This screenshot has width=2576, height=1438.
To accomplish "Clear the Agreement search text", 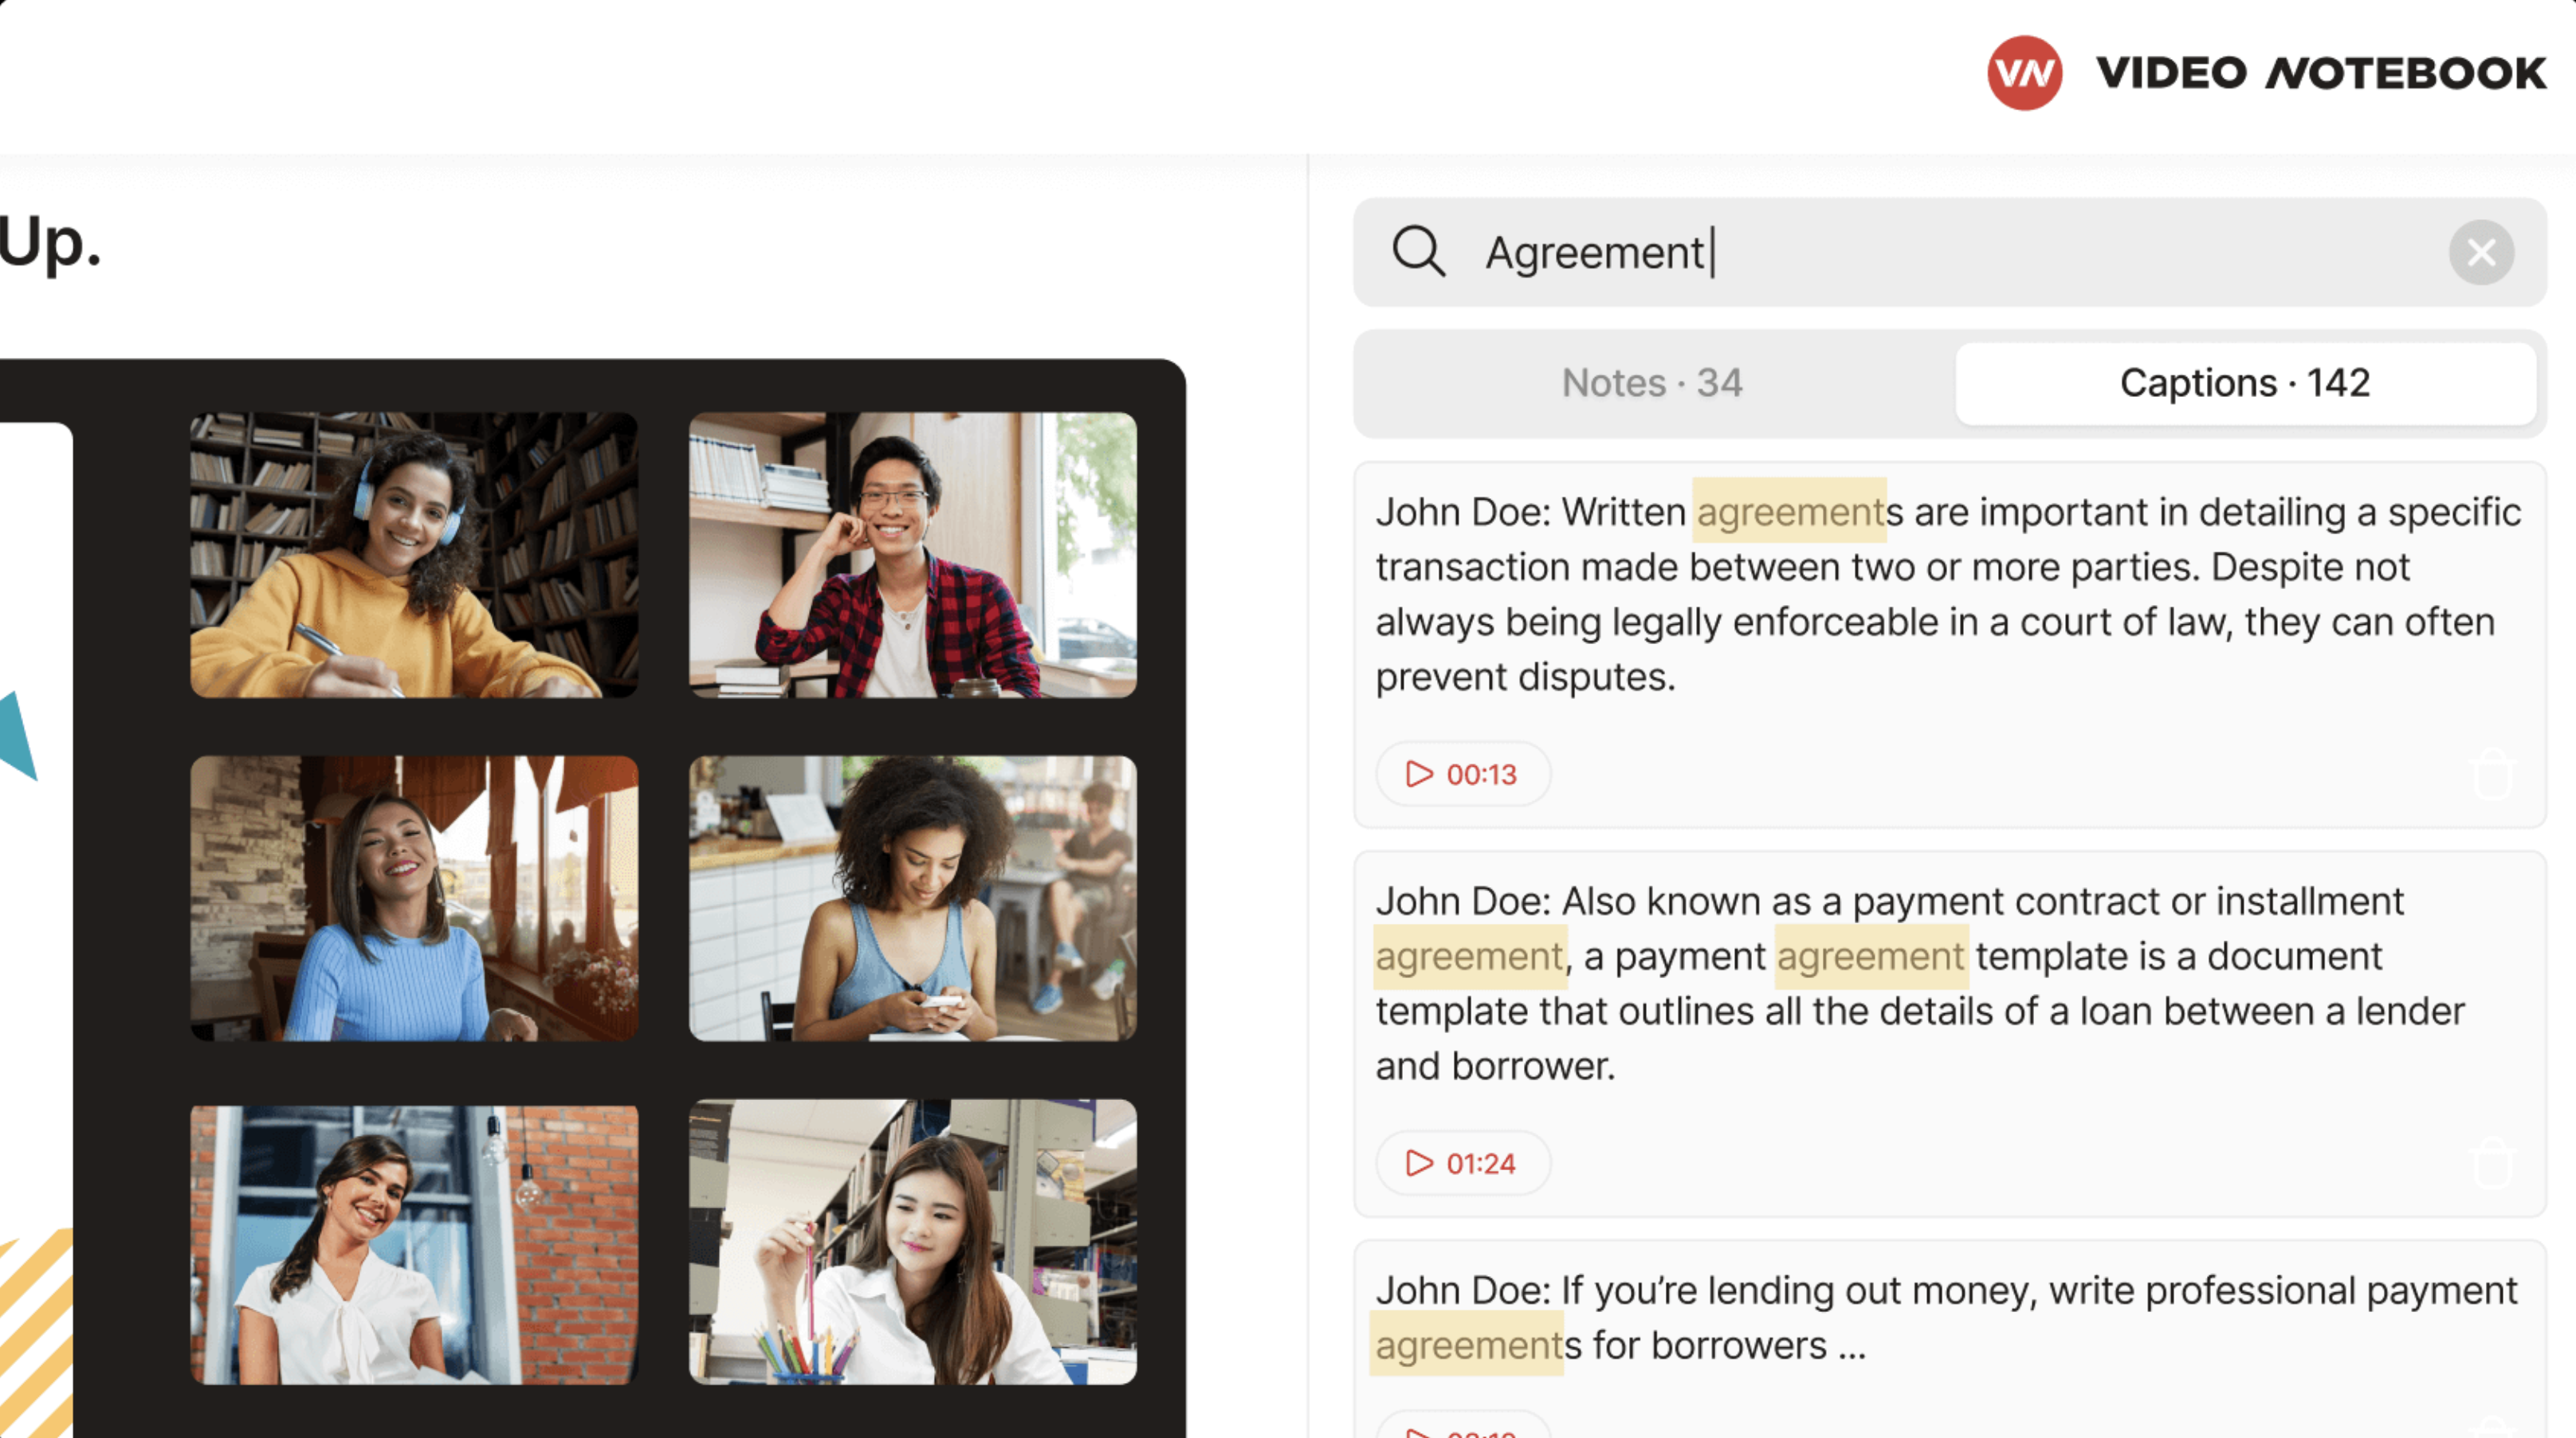I will coord(2480,253).
